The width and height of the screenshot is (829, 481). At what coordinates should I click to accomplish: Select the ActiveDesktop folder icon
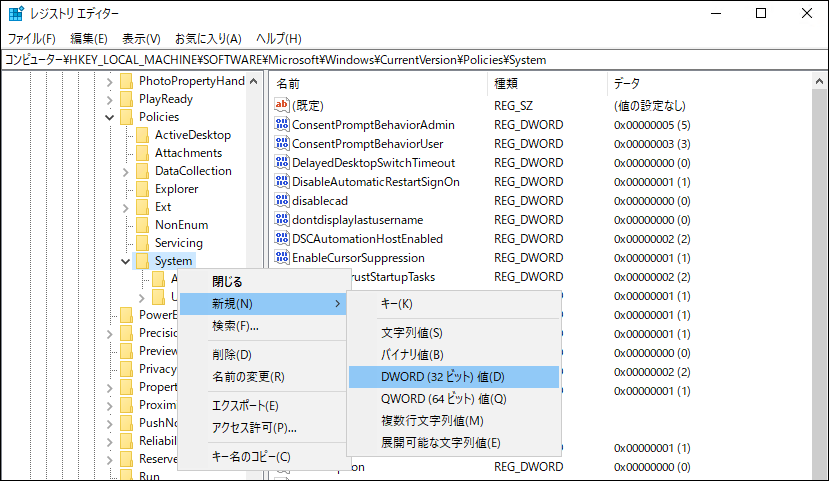[143, 135]
